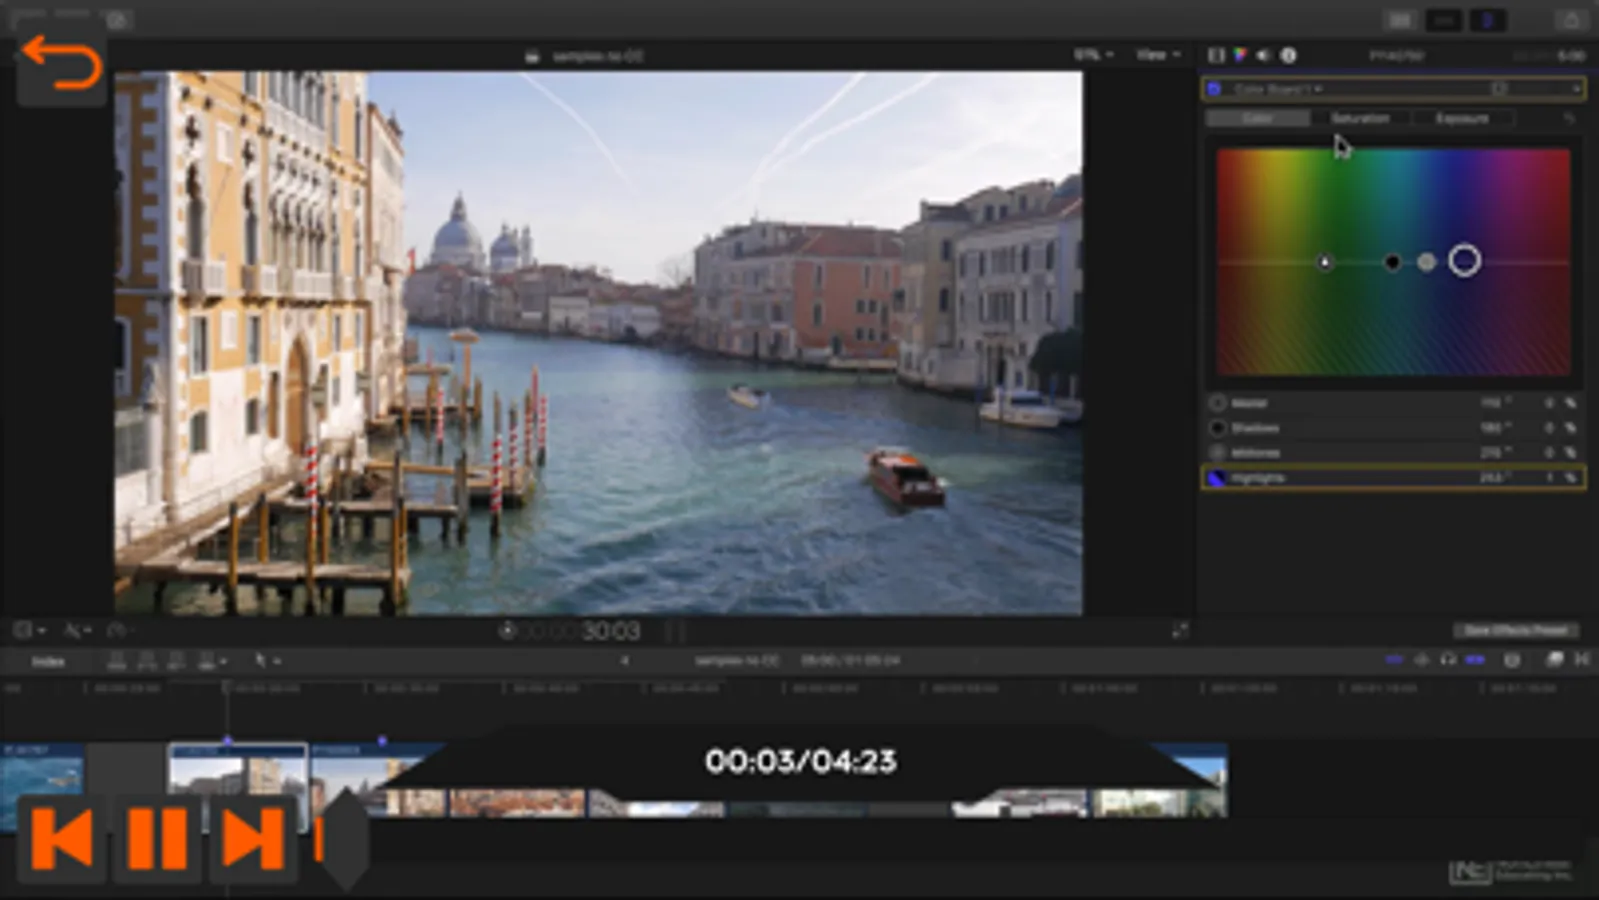The height and width of the screenshot is (900, 1599).
Task: Pause the tutorial video playback
Action: coord(157,838)
